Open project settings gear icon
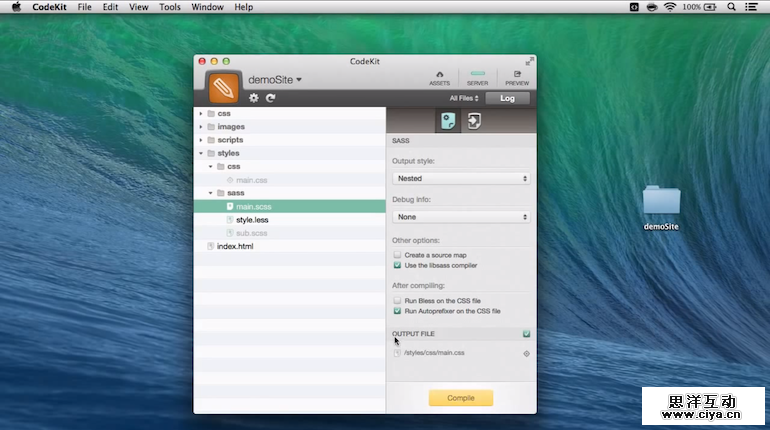 [254, 98]
